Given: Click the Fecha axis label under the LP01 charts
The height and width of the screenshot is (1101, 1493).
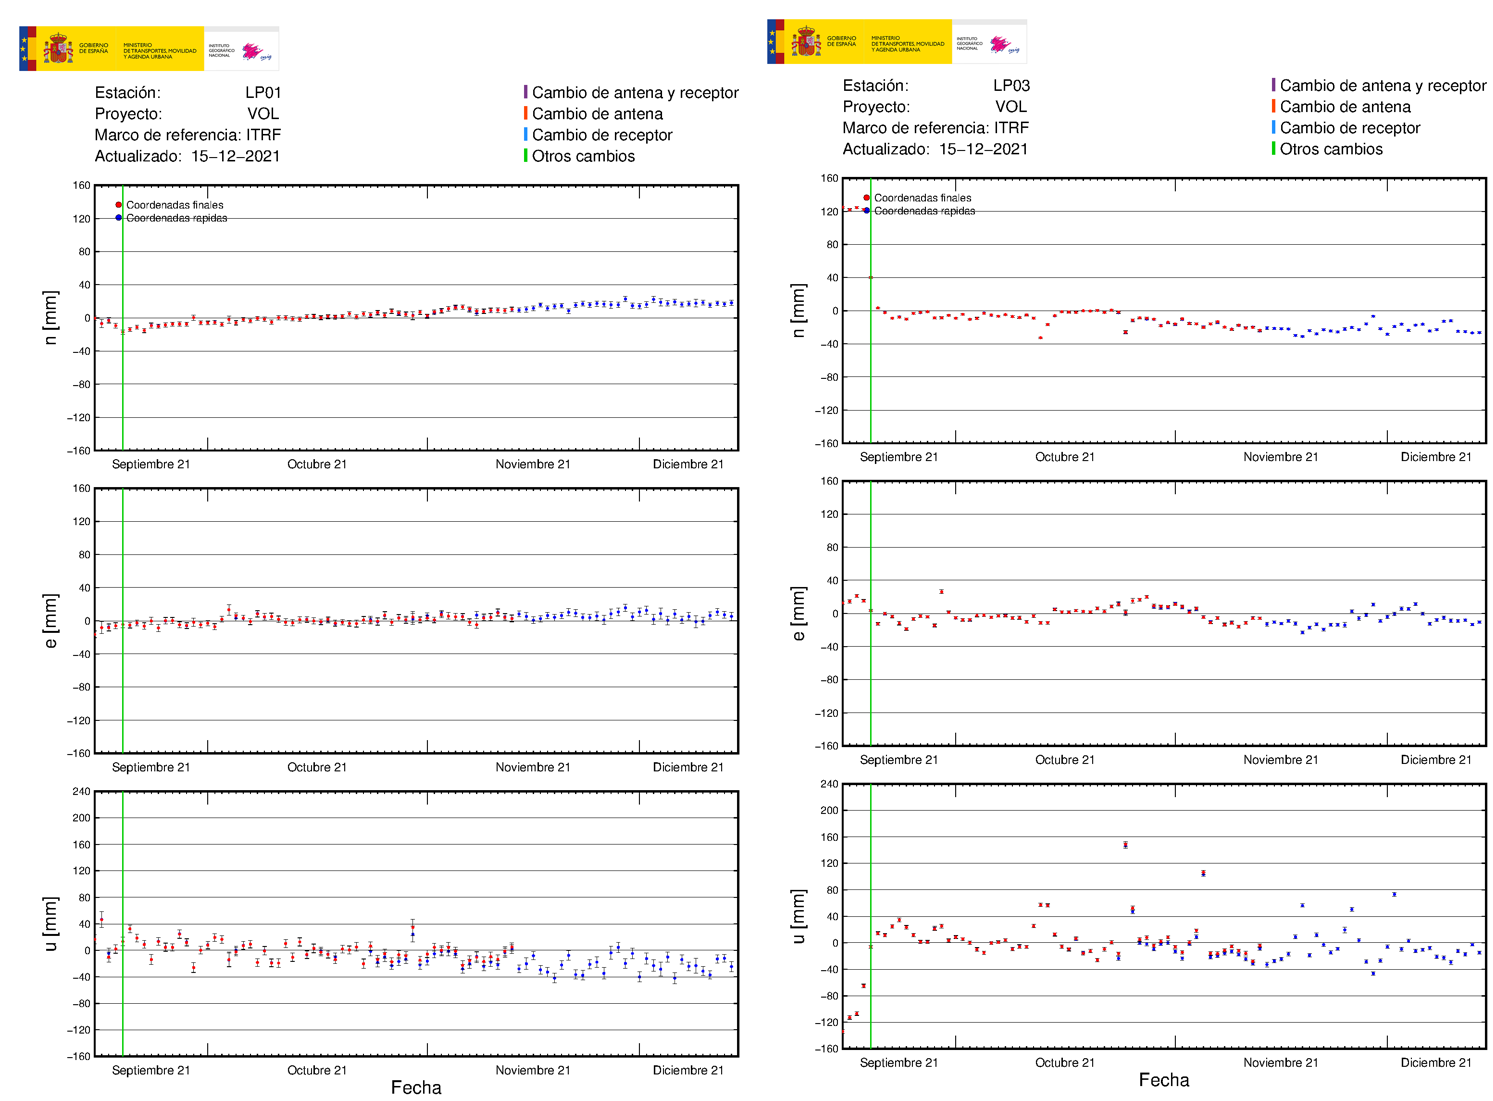Looking at the screenshot, I should point(416,1089).
